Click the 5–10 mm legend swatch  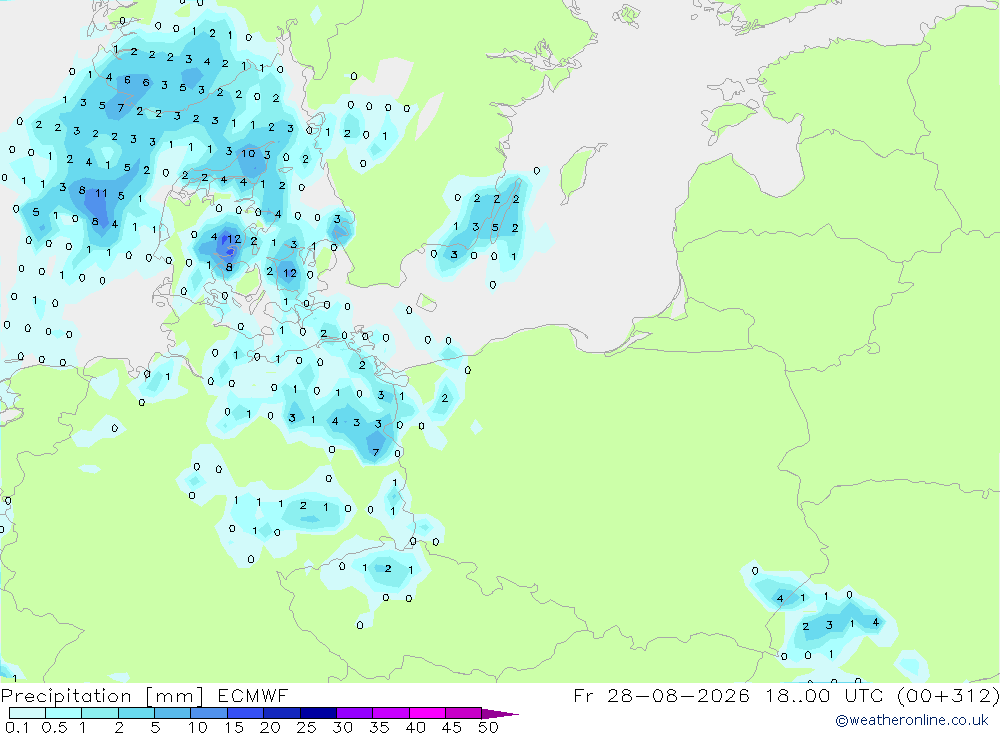pos(172,713)
